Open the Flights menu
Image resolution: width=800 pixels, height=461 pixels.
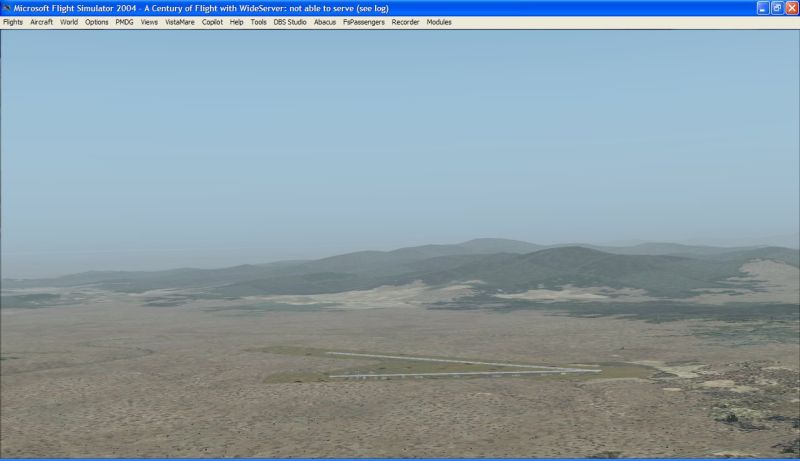click(x=13, y=22)
